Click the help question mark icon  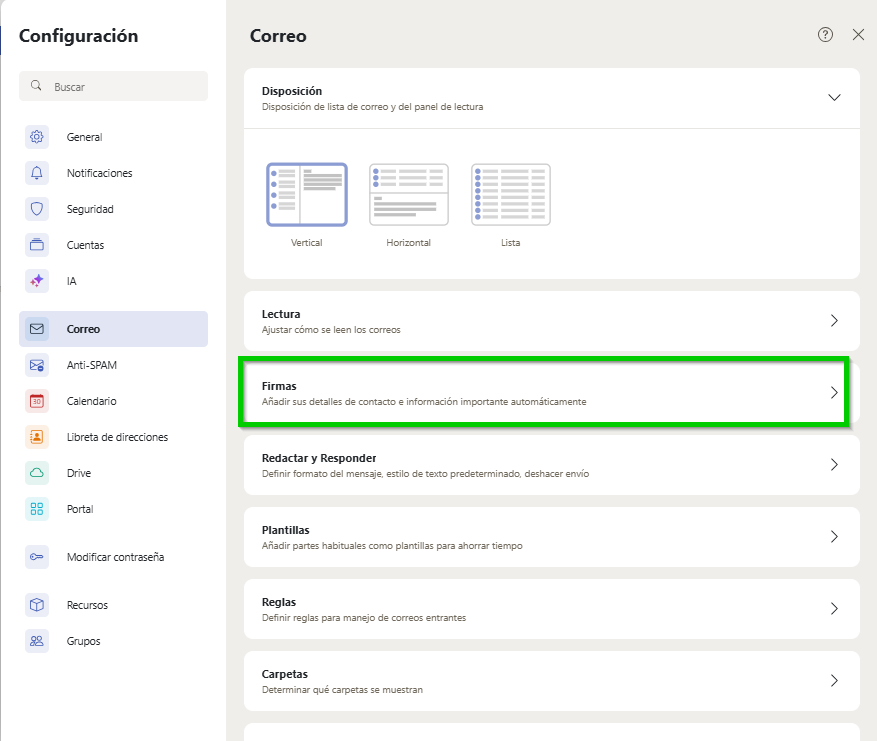point(825,35)
